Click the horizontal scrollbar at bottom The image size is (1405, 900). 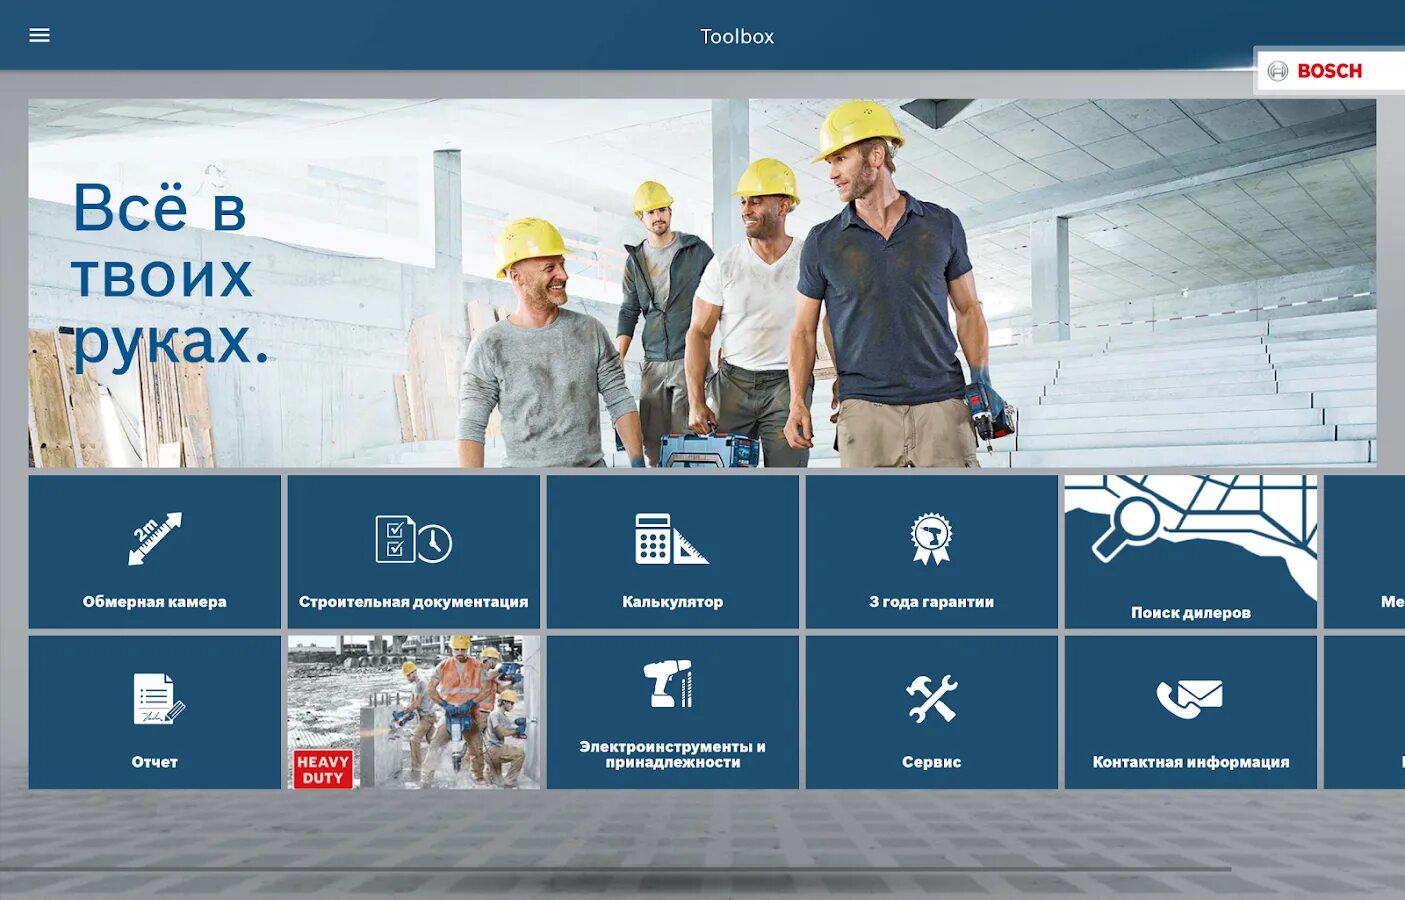(615, 869)
